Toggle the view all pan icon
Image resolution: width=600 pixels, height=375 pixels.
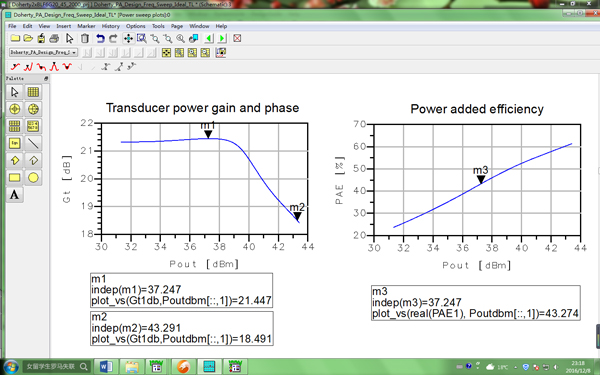pyautogui.click(x=128, y=38)
